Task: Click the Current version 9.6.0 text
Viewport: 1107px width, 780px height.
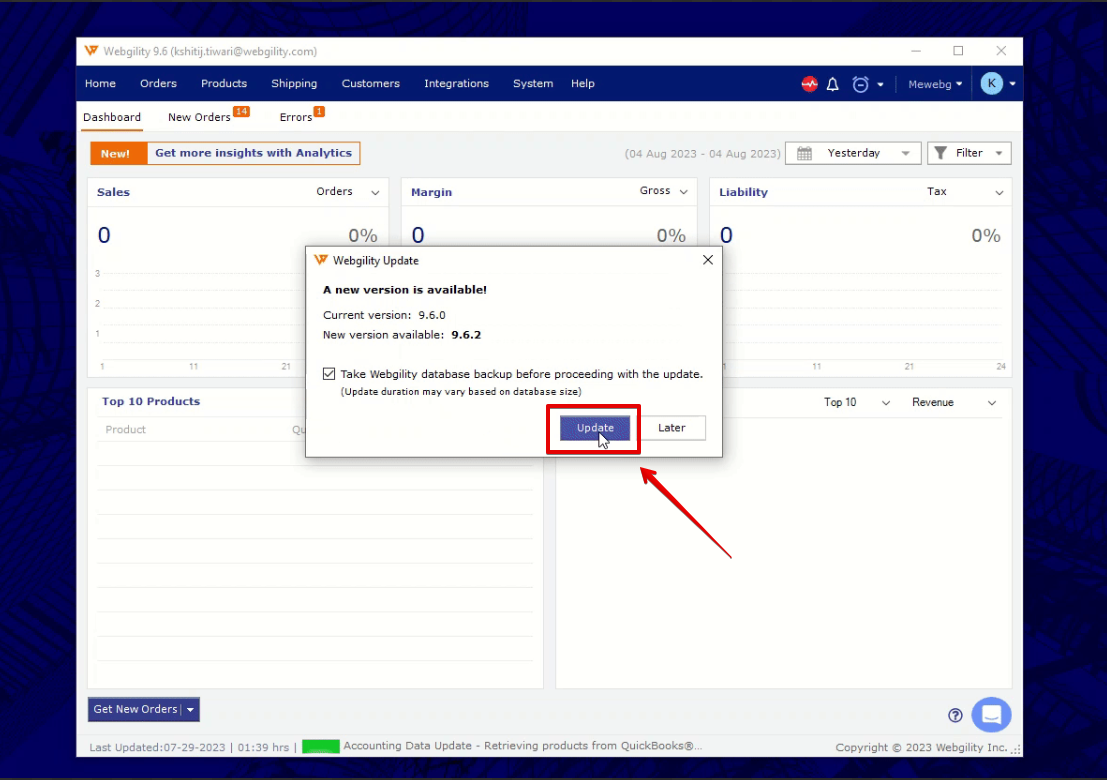Action: pos(384,315)
